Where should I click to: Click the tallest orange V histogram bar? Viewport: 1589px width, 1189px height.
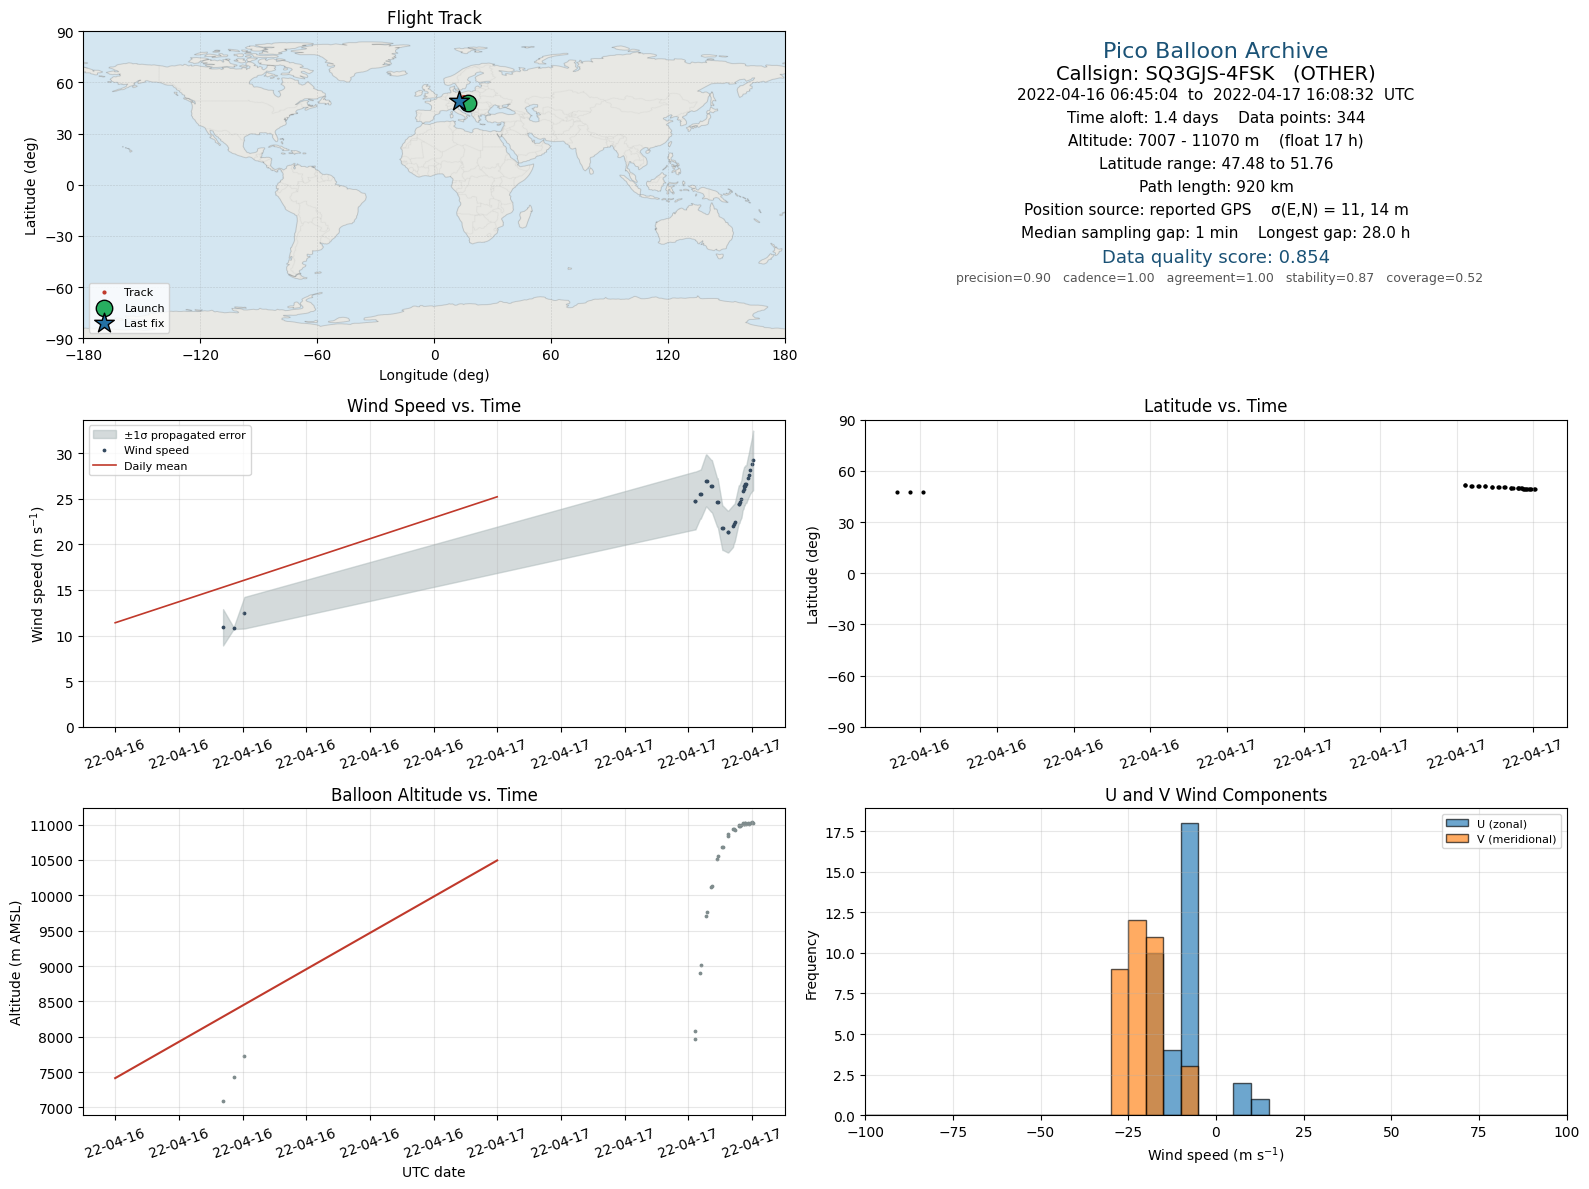[1137, 1017]
